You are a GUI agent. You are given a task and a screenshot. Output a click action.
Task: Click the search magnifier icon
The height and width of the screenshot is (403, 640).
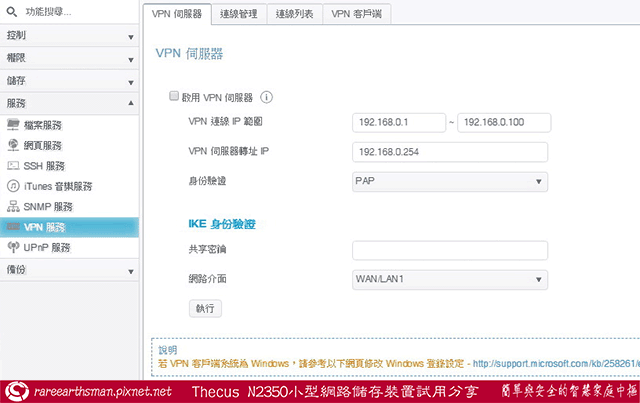tap(12, 12)
